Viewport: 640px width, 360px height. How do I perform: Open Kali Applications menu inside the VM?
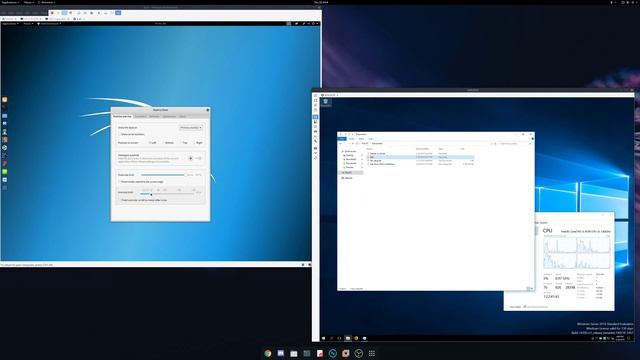pyautogui.click(x=10, y=24)
